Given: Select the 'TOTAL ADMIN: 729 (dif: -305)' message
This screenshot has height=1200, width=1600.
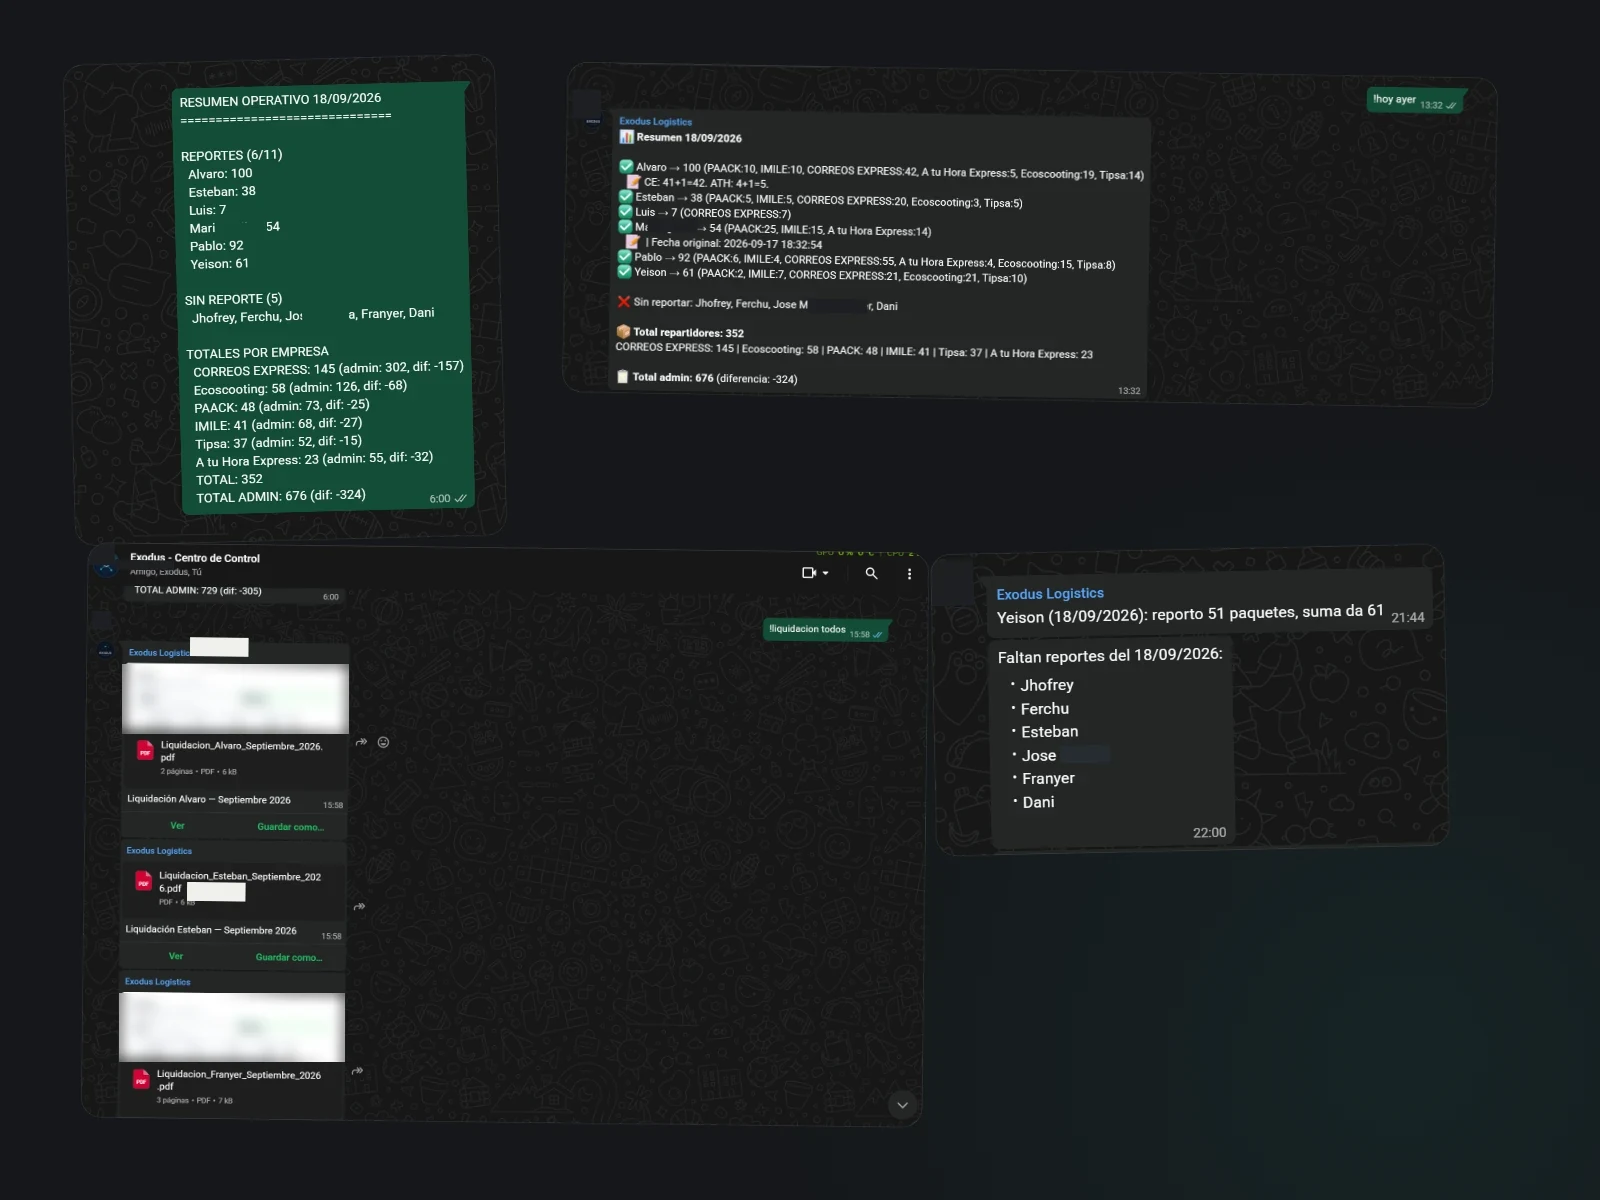Looking at the screenshot, I should click(198, 590).
